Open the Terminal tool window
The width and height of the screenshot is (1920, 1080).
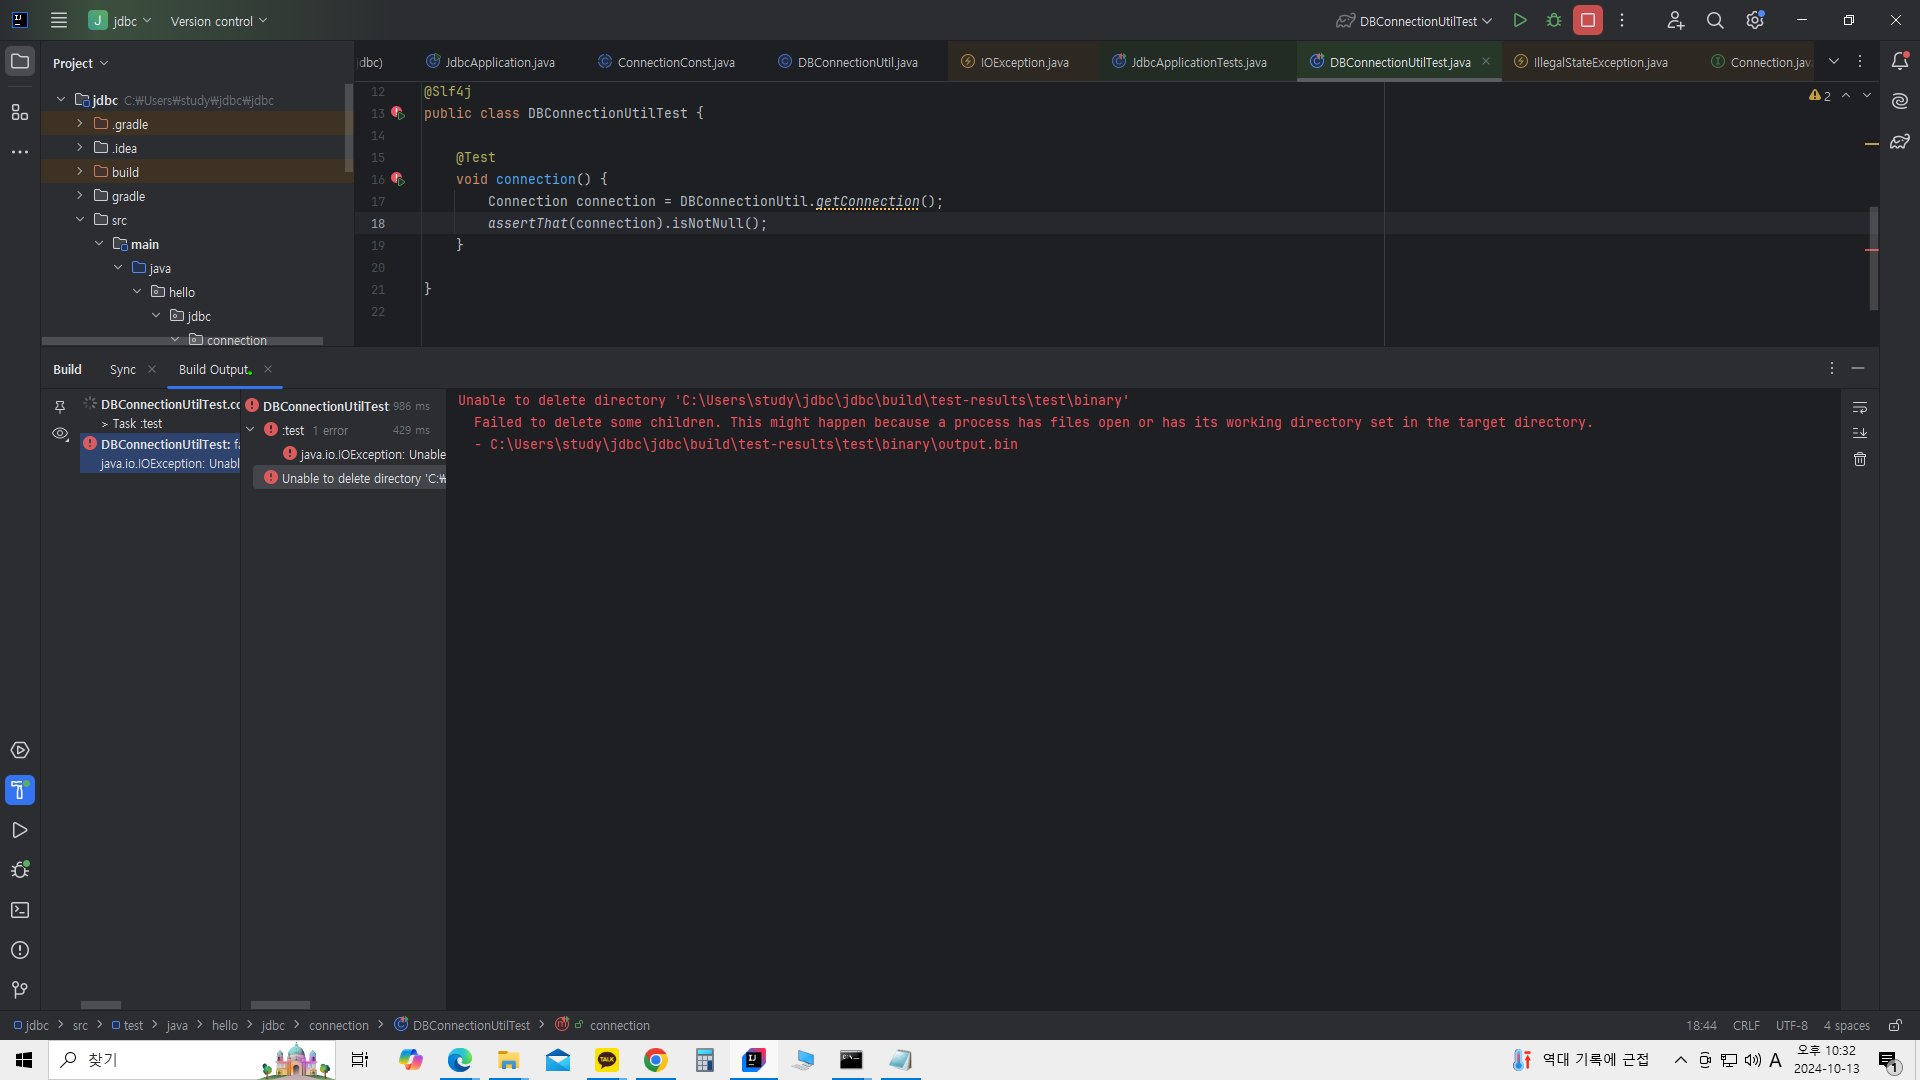pos(20,910)
